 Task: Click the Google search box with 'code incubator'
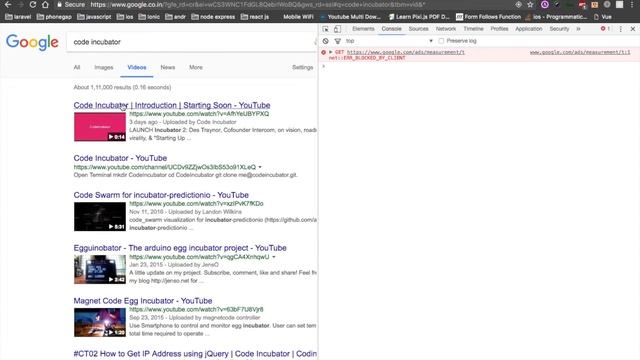click(x=192, y=42)
